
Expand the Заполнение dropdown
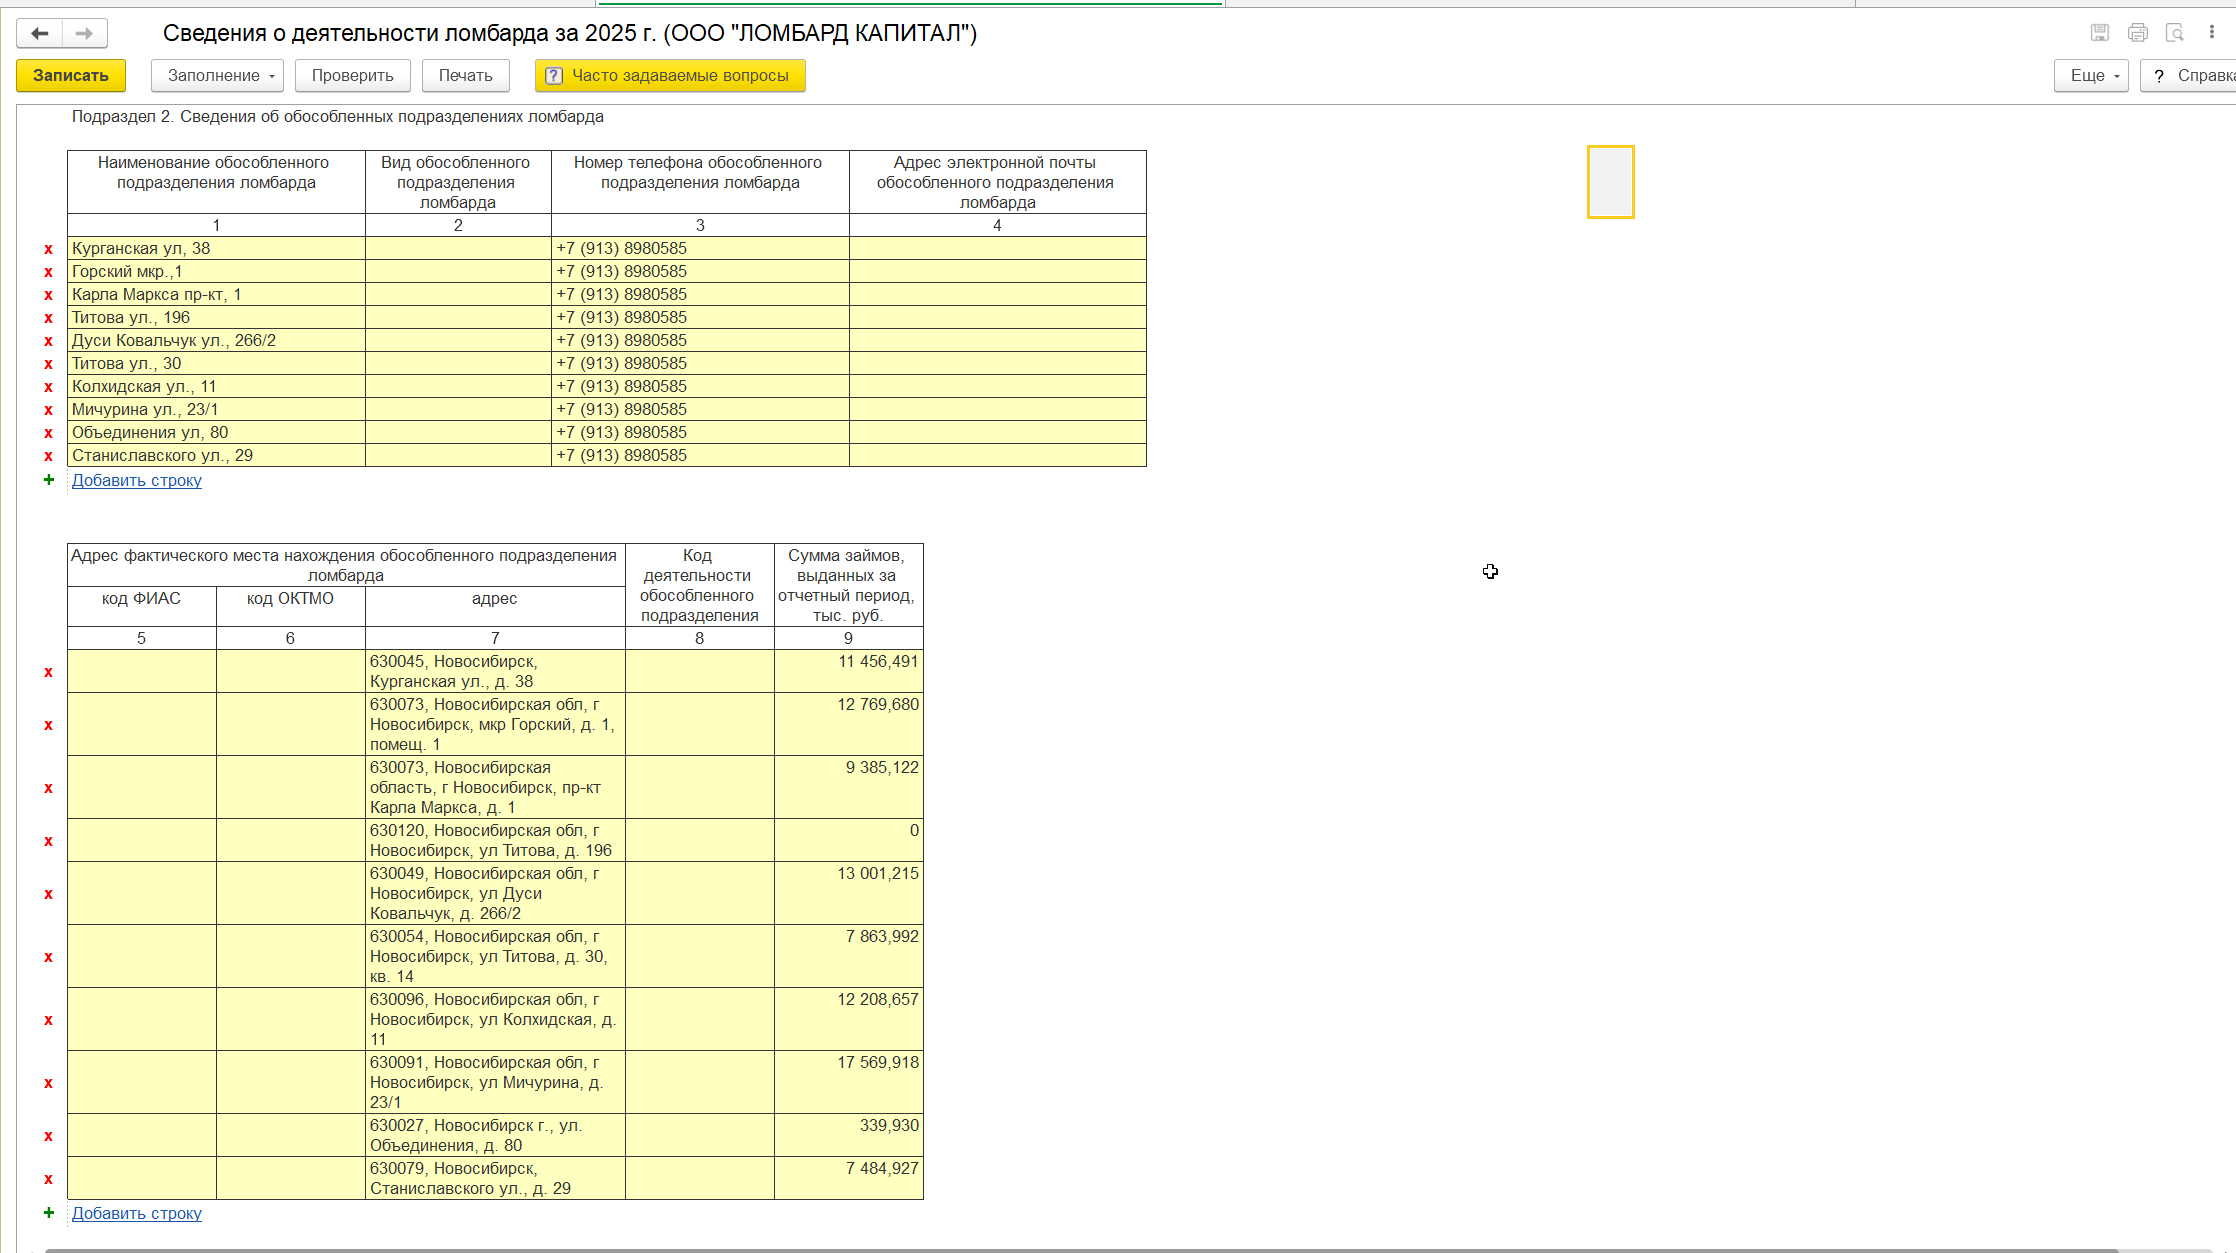pos(217,76)
